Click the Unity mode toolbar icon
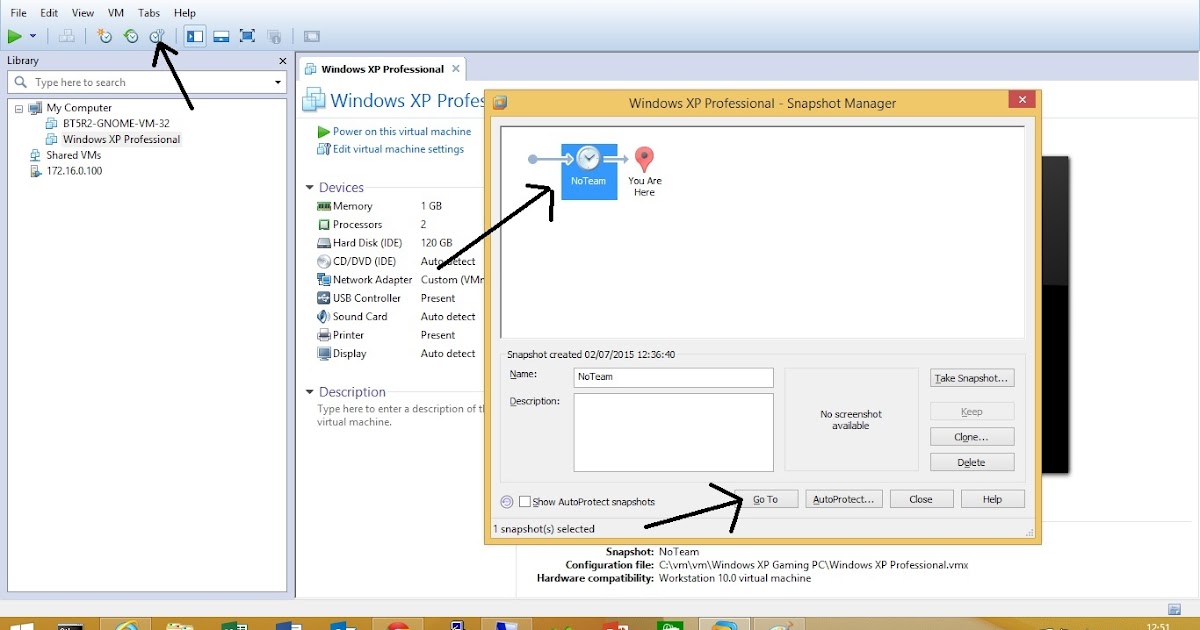Viewport: 1200px width, 630px height. click(x=274, y=36)
